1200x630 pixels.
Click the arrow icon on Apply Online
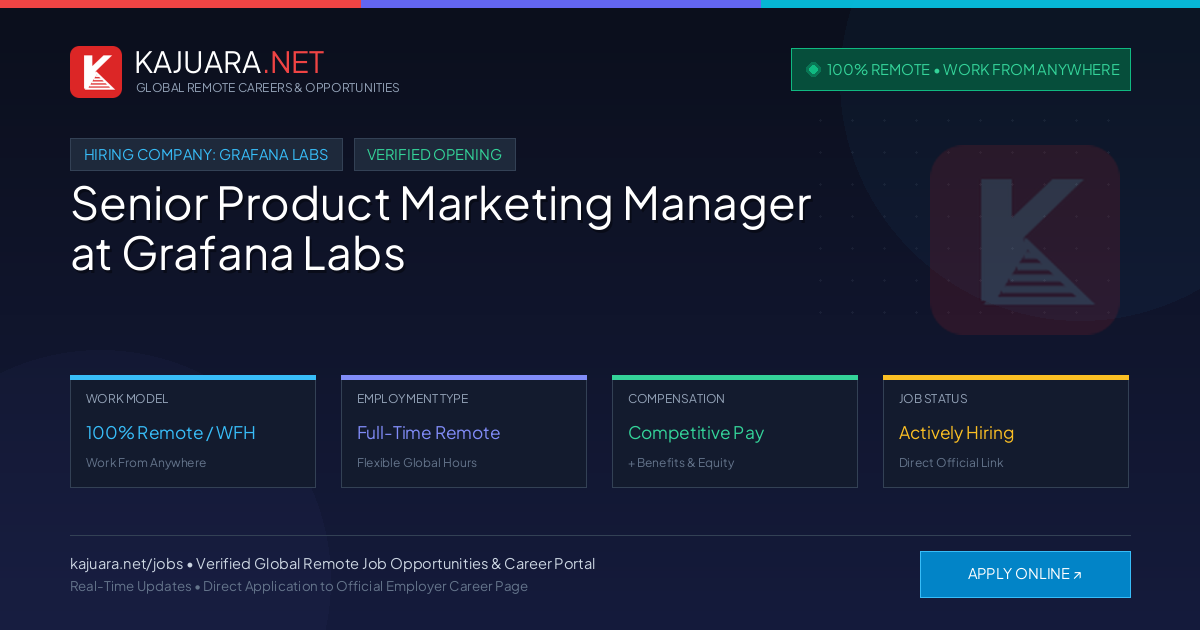[x=1077, y=575]
